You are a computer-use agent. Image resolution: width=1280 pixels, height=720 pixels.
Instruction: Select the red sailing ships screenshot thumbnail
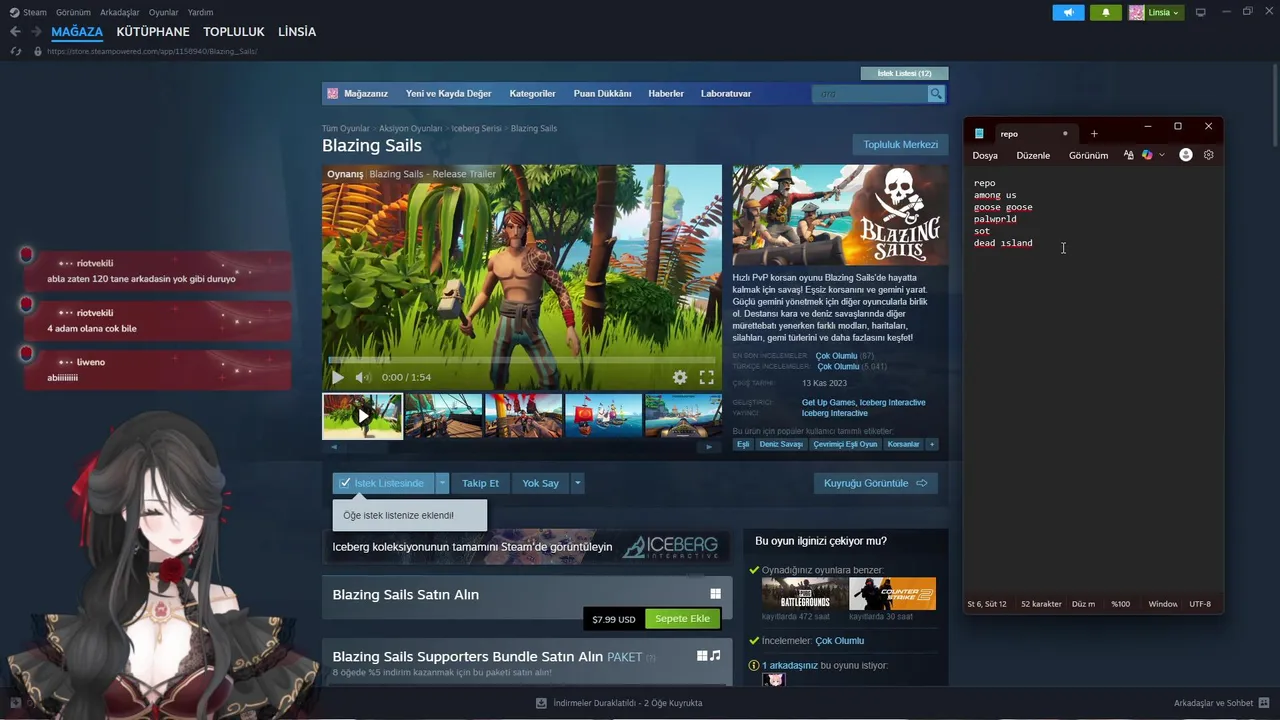(603, 416)
